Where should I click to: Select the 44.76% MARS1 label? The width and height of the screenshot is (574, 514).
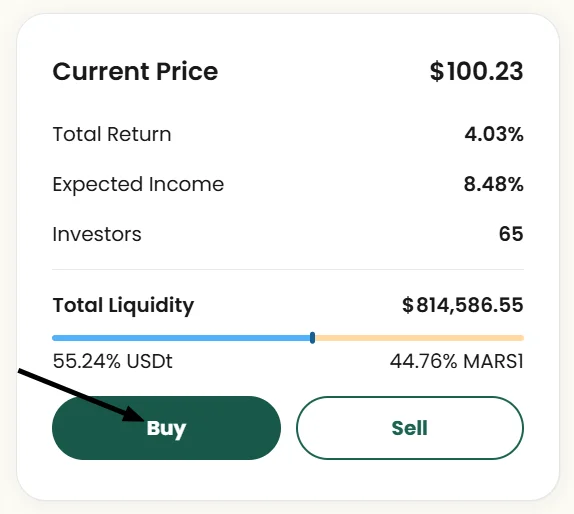456,361
